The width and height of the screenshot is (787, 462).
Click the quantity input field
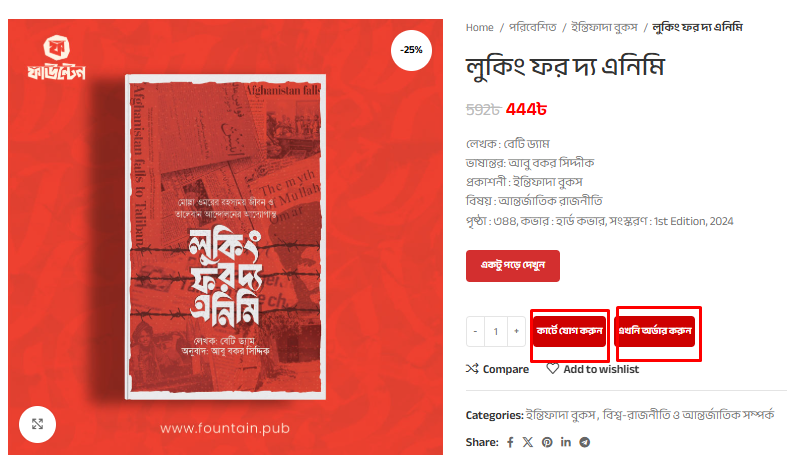(x=496, y=331)
